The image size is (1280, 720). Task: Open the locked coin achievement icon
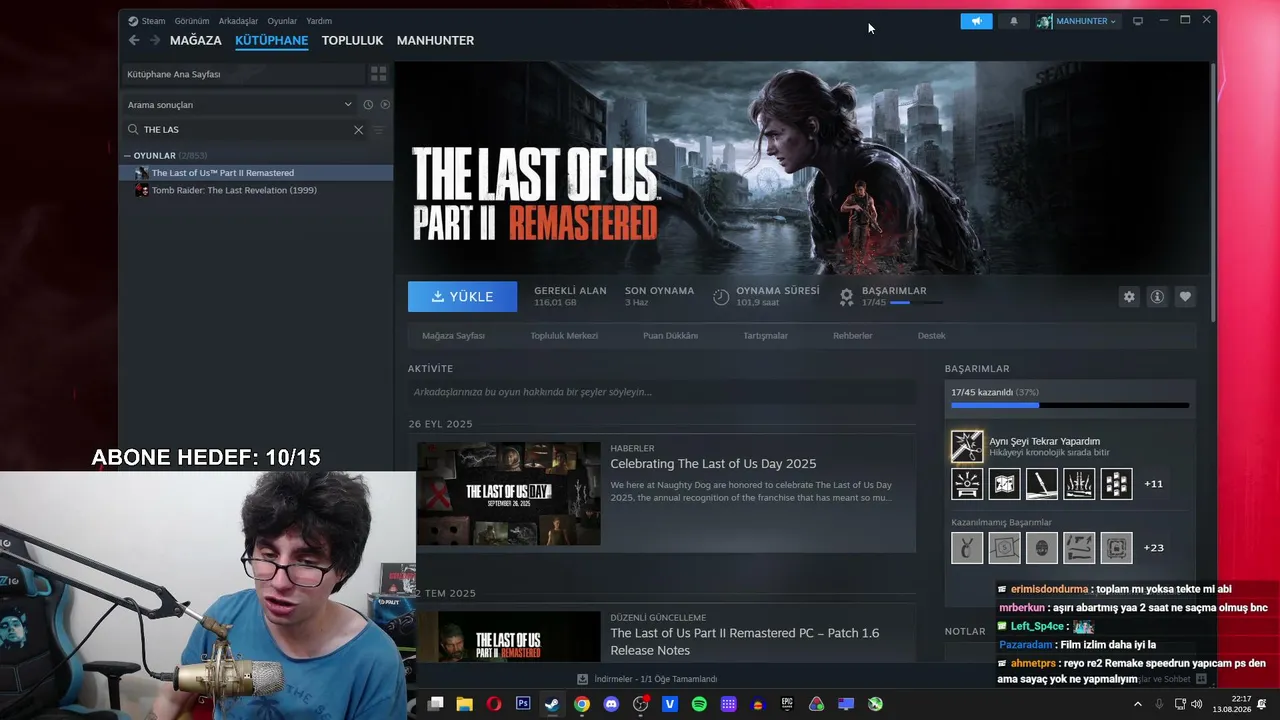tap(1004, 548)
